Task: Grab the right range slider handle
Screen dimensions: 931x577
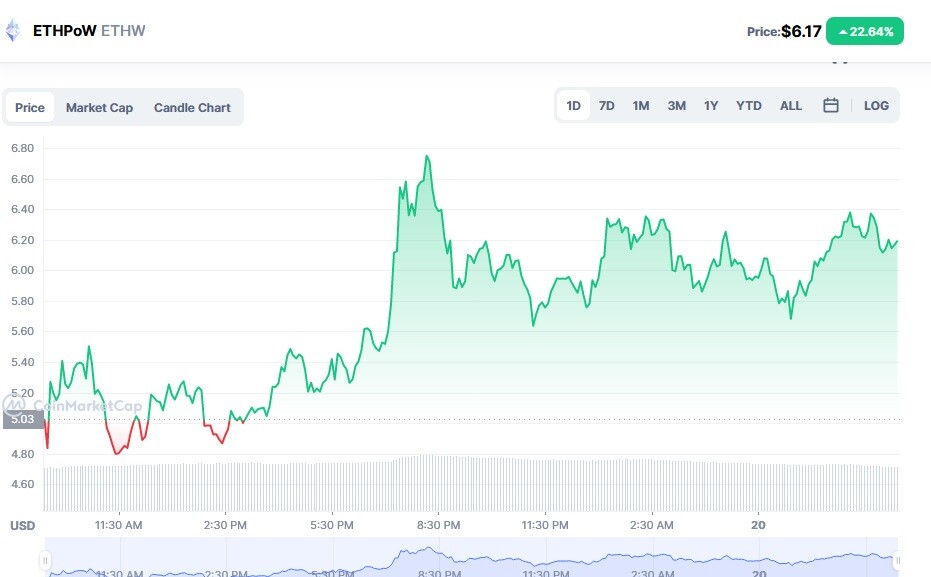Action: tap(897, 560)
